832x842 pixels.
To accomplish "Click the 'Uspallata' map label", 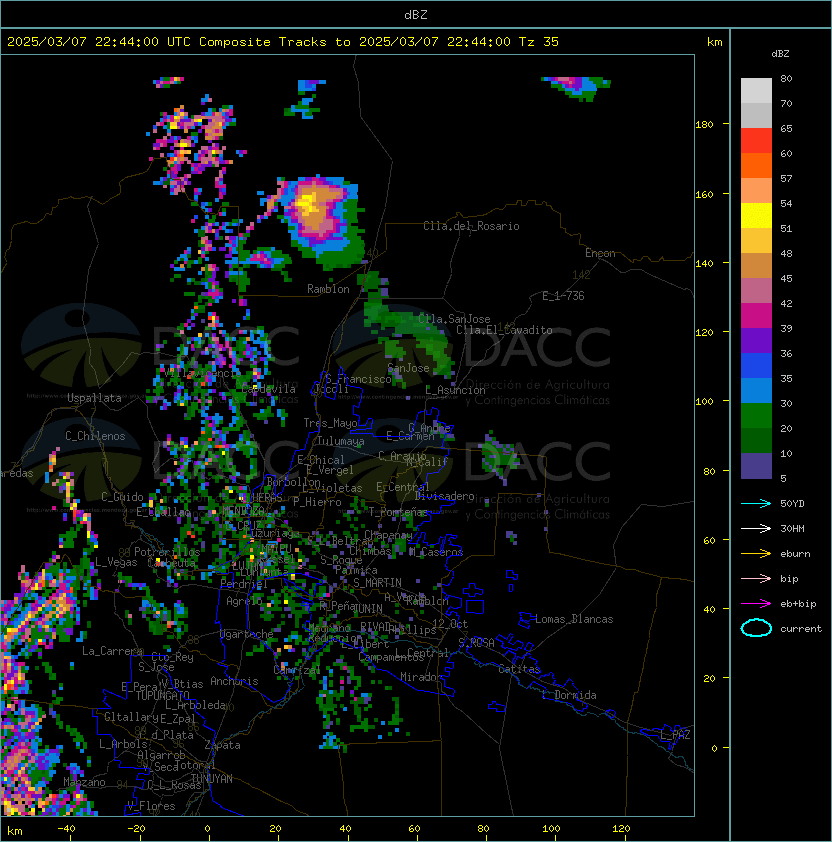I will click(x=94, y=398).
